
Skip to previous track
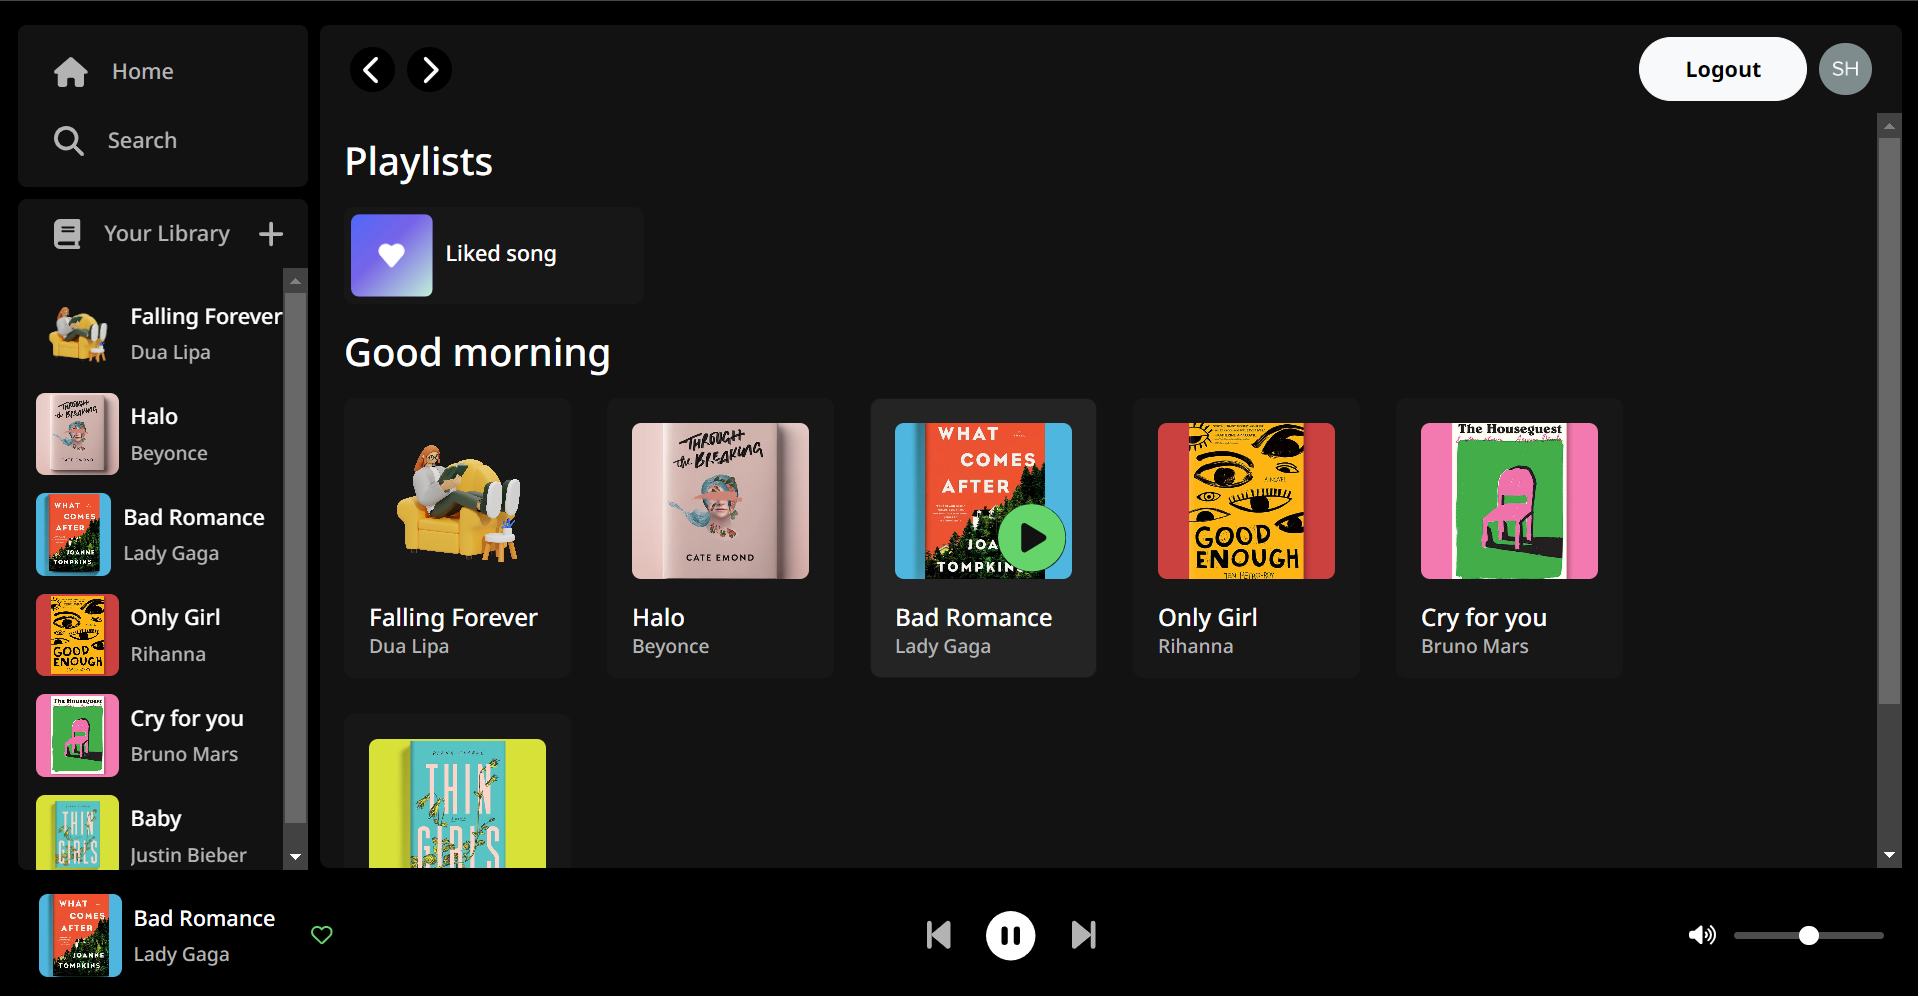point(939,935)
